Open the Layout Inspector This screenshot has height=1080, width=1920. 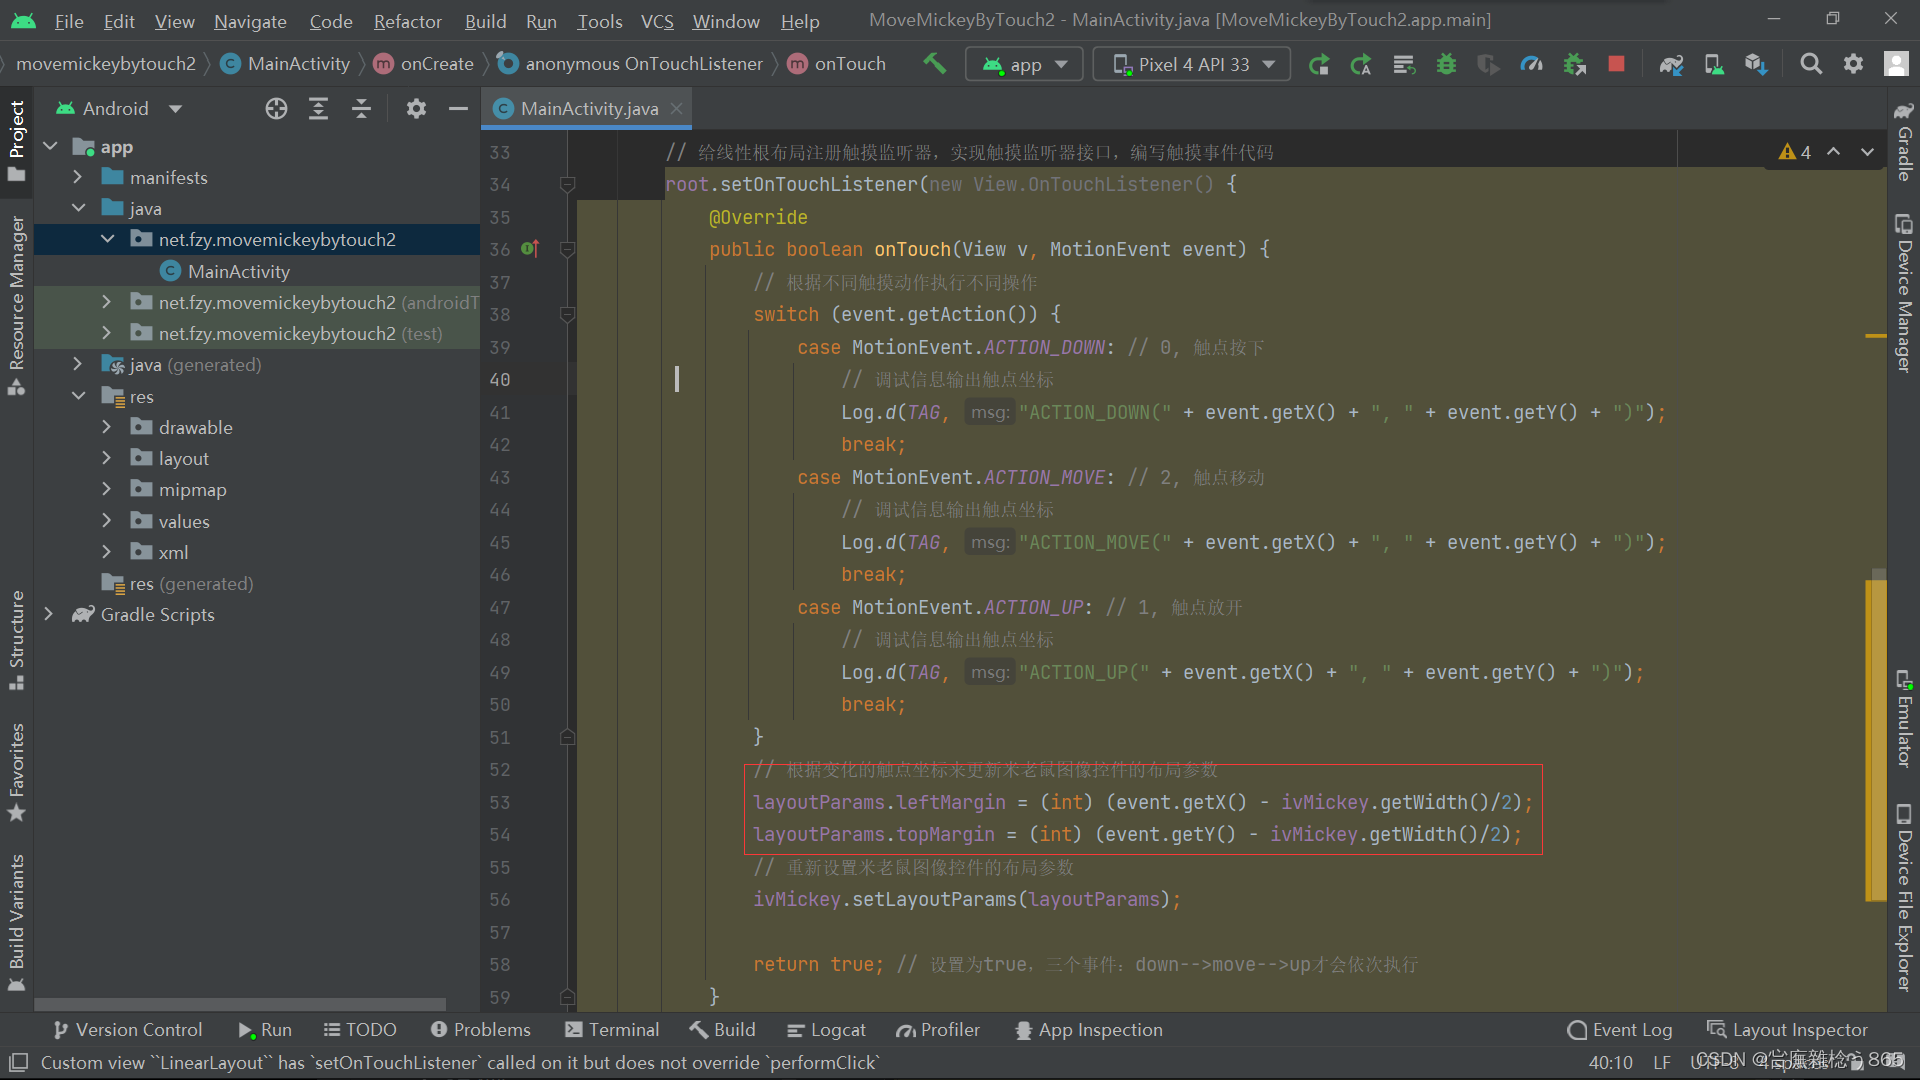[x=1787, y=1030]
